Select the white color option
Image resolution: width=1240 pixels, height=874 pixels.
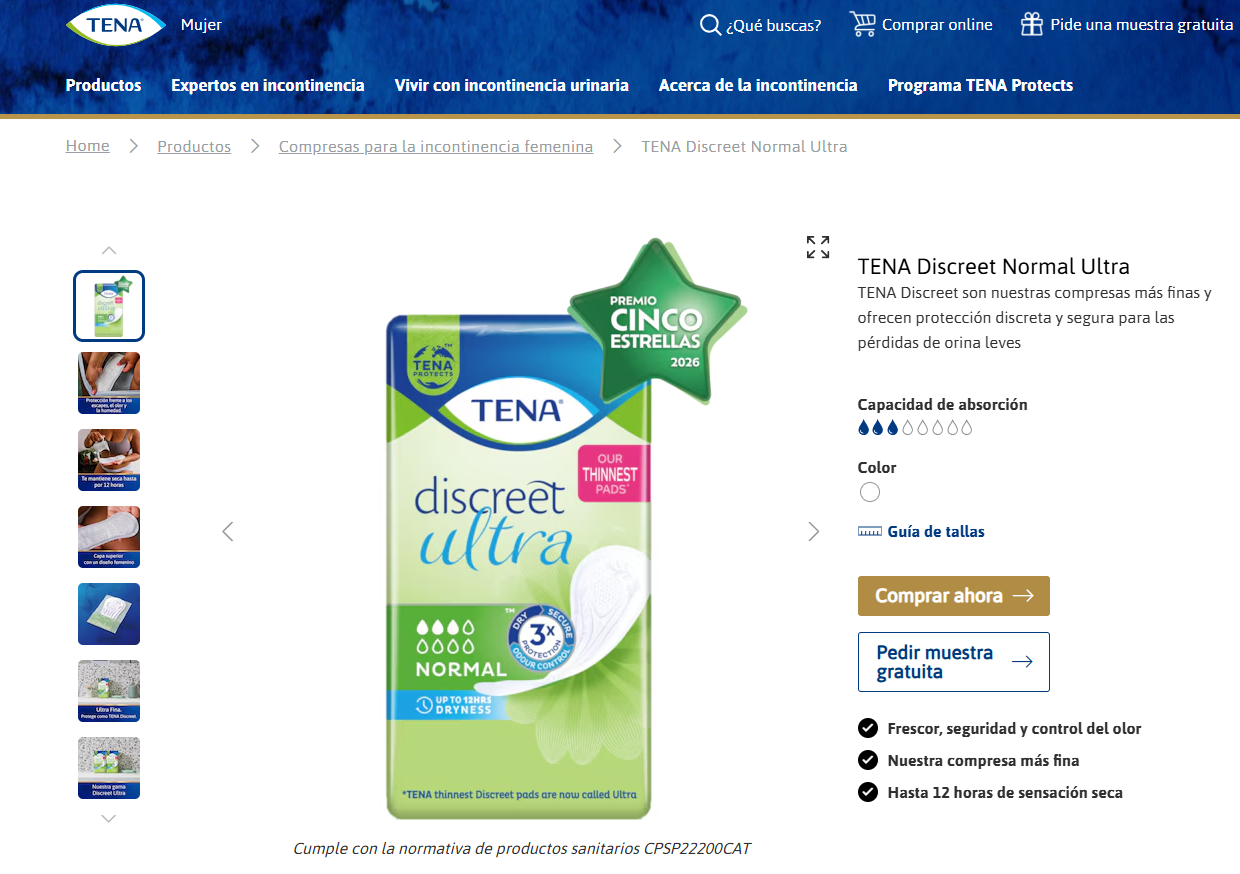(870, 492)
